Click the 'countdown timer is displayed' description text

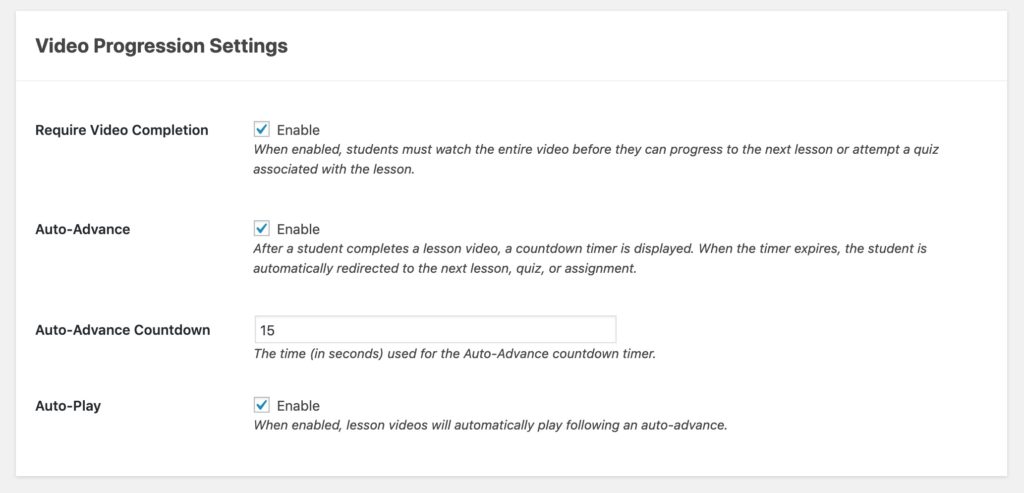pos(590,249)
